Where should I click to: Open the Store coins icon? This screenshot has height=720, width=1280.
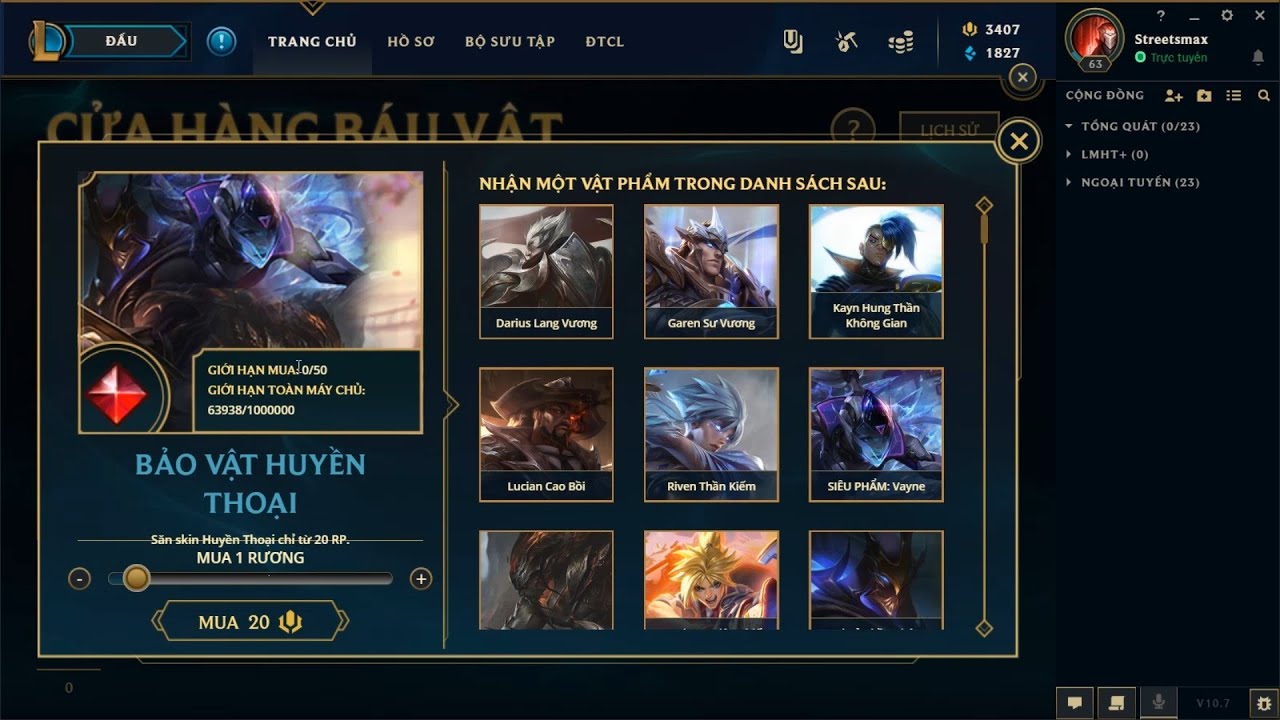[x=900, y=42]
